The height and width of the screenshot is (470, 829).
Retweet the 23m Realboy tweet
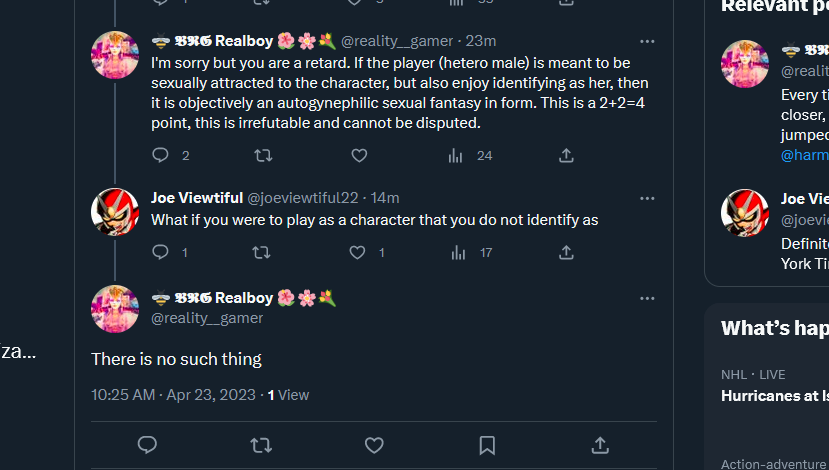[263, 155]
